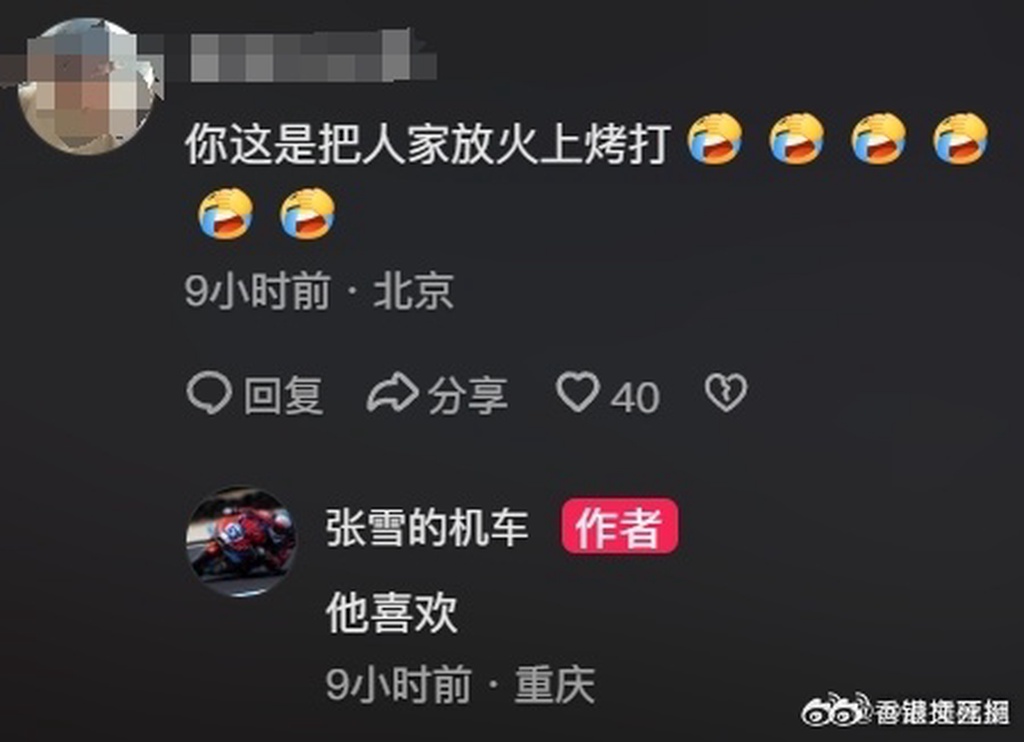
Task: Click the first crying-laughing emoji
Action: tap(715, 138)
